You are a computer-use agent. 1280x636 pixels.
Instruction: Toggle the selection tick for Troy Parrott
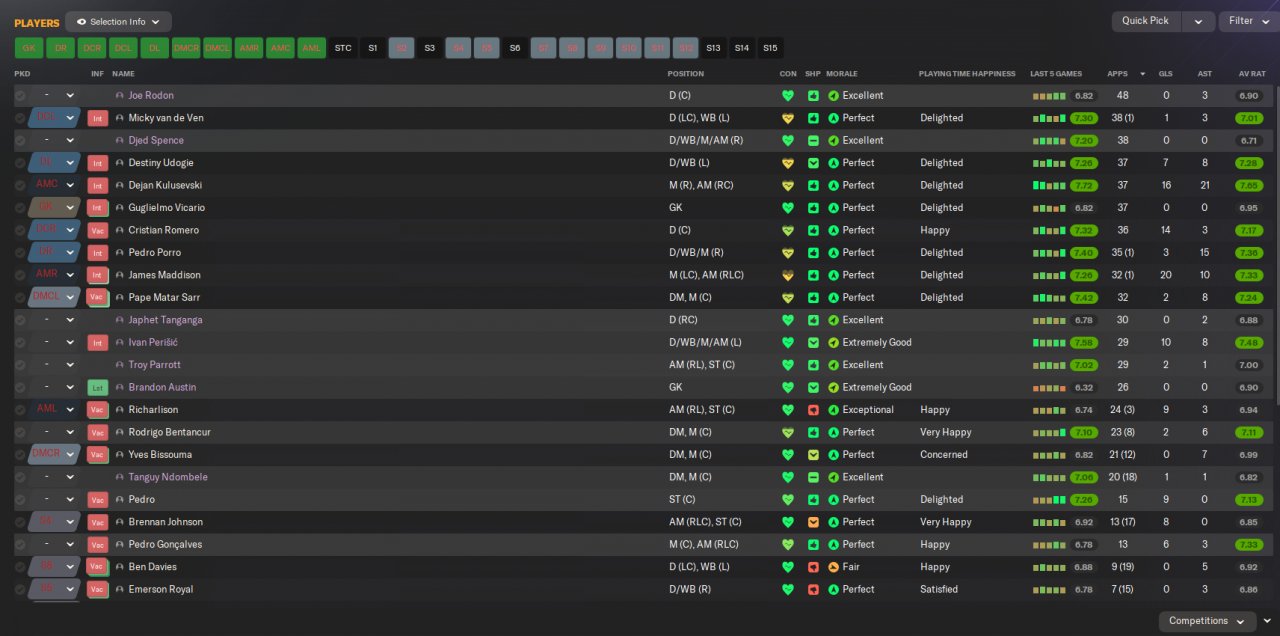point(20,365)
